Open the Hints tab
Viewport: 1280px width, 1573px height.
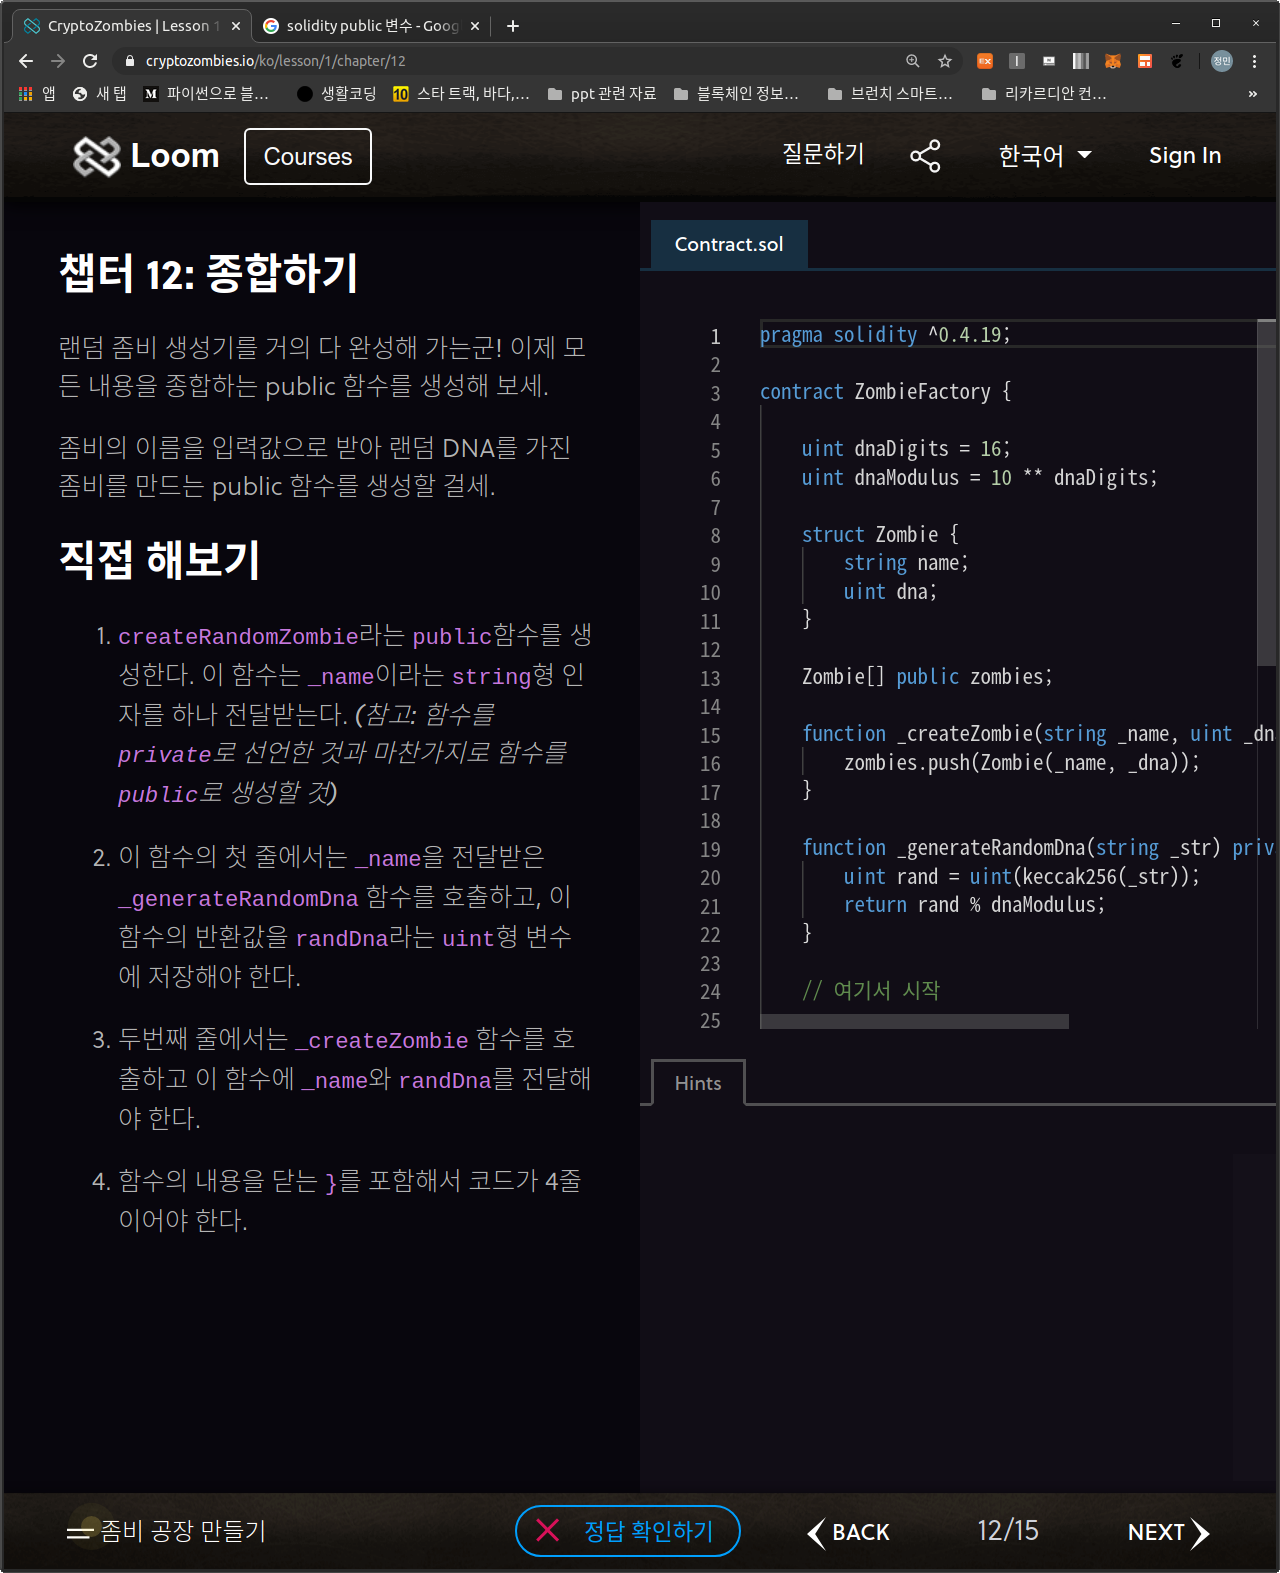click(x=698, y=1083)
